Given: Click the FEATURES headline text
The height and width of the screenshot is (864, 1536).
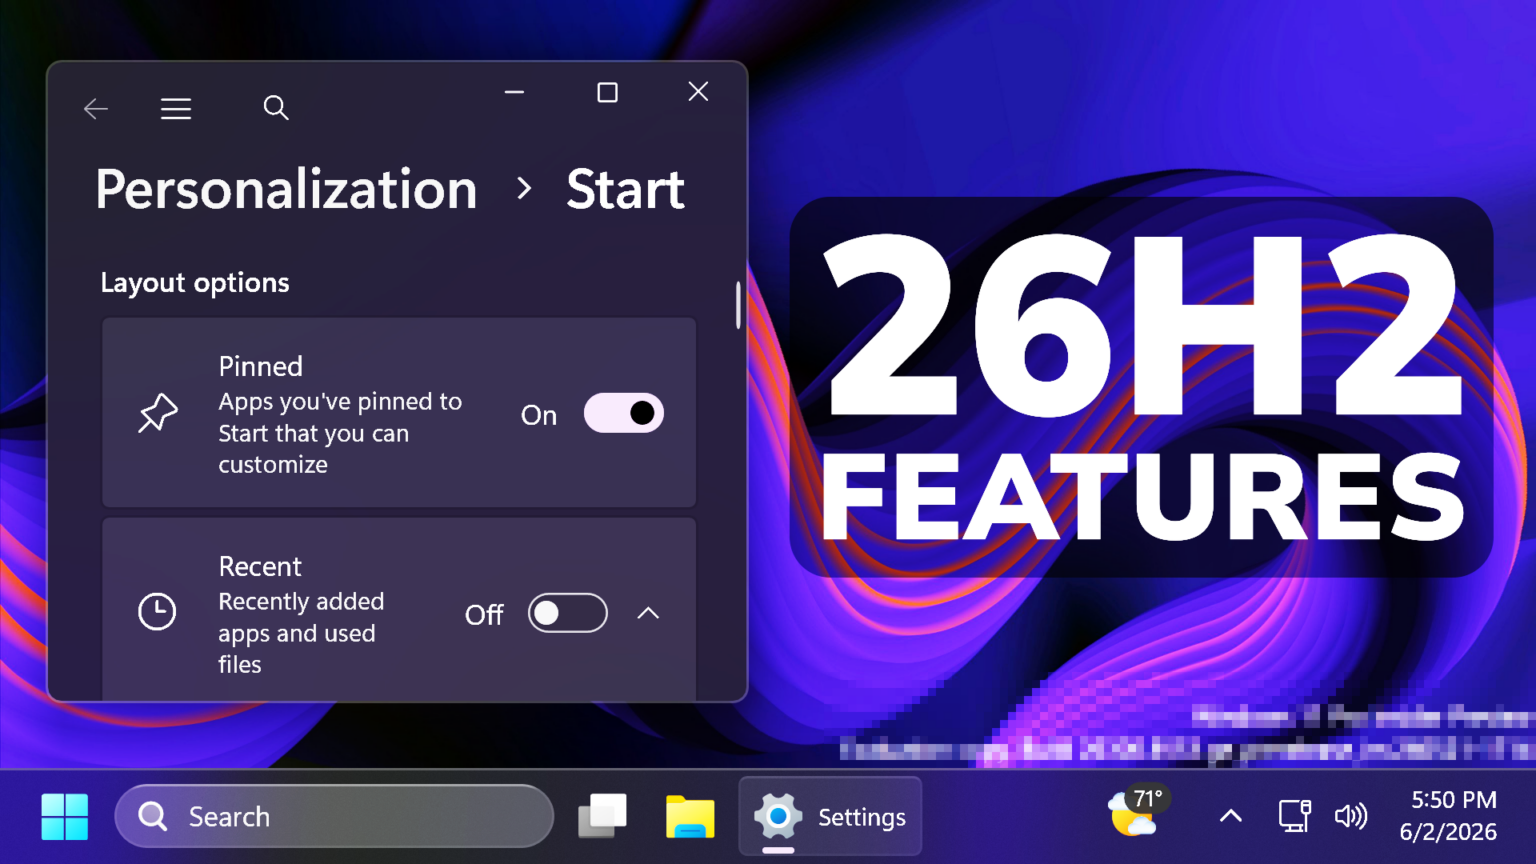Looking at the screenshot, I should pyautogui.click(x=1143, y=496).
